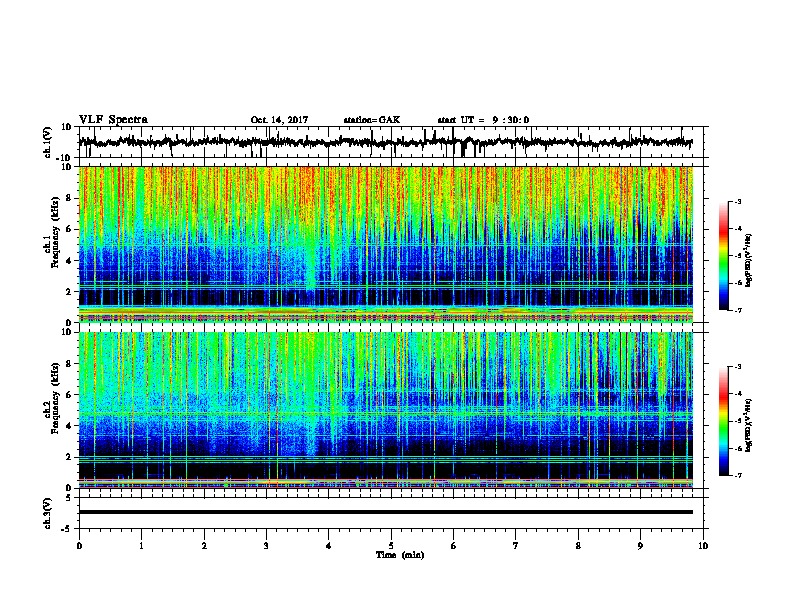Click the "-10" tick of the ch.1(V) axis
This screenshot has height=612, width=792.
pyautogui.click(x=65, y=157)
